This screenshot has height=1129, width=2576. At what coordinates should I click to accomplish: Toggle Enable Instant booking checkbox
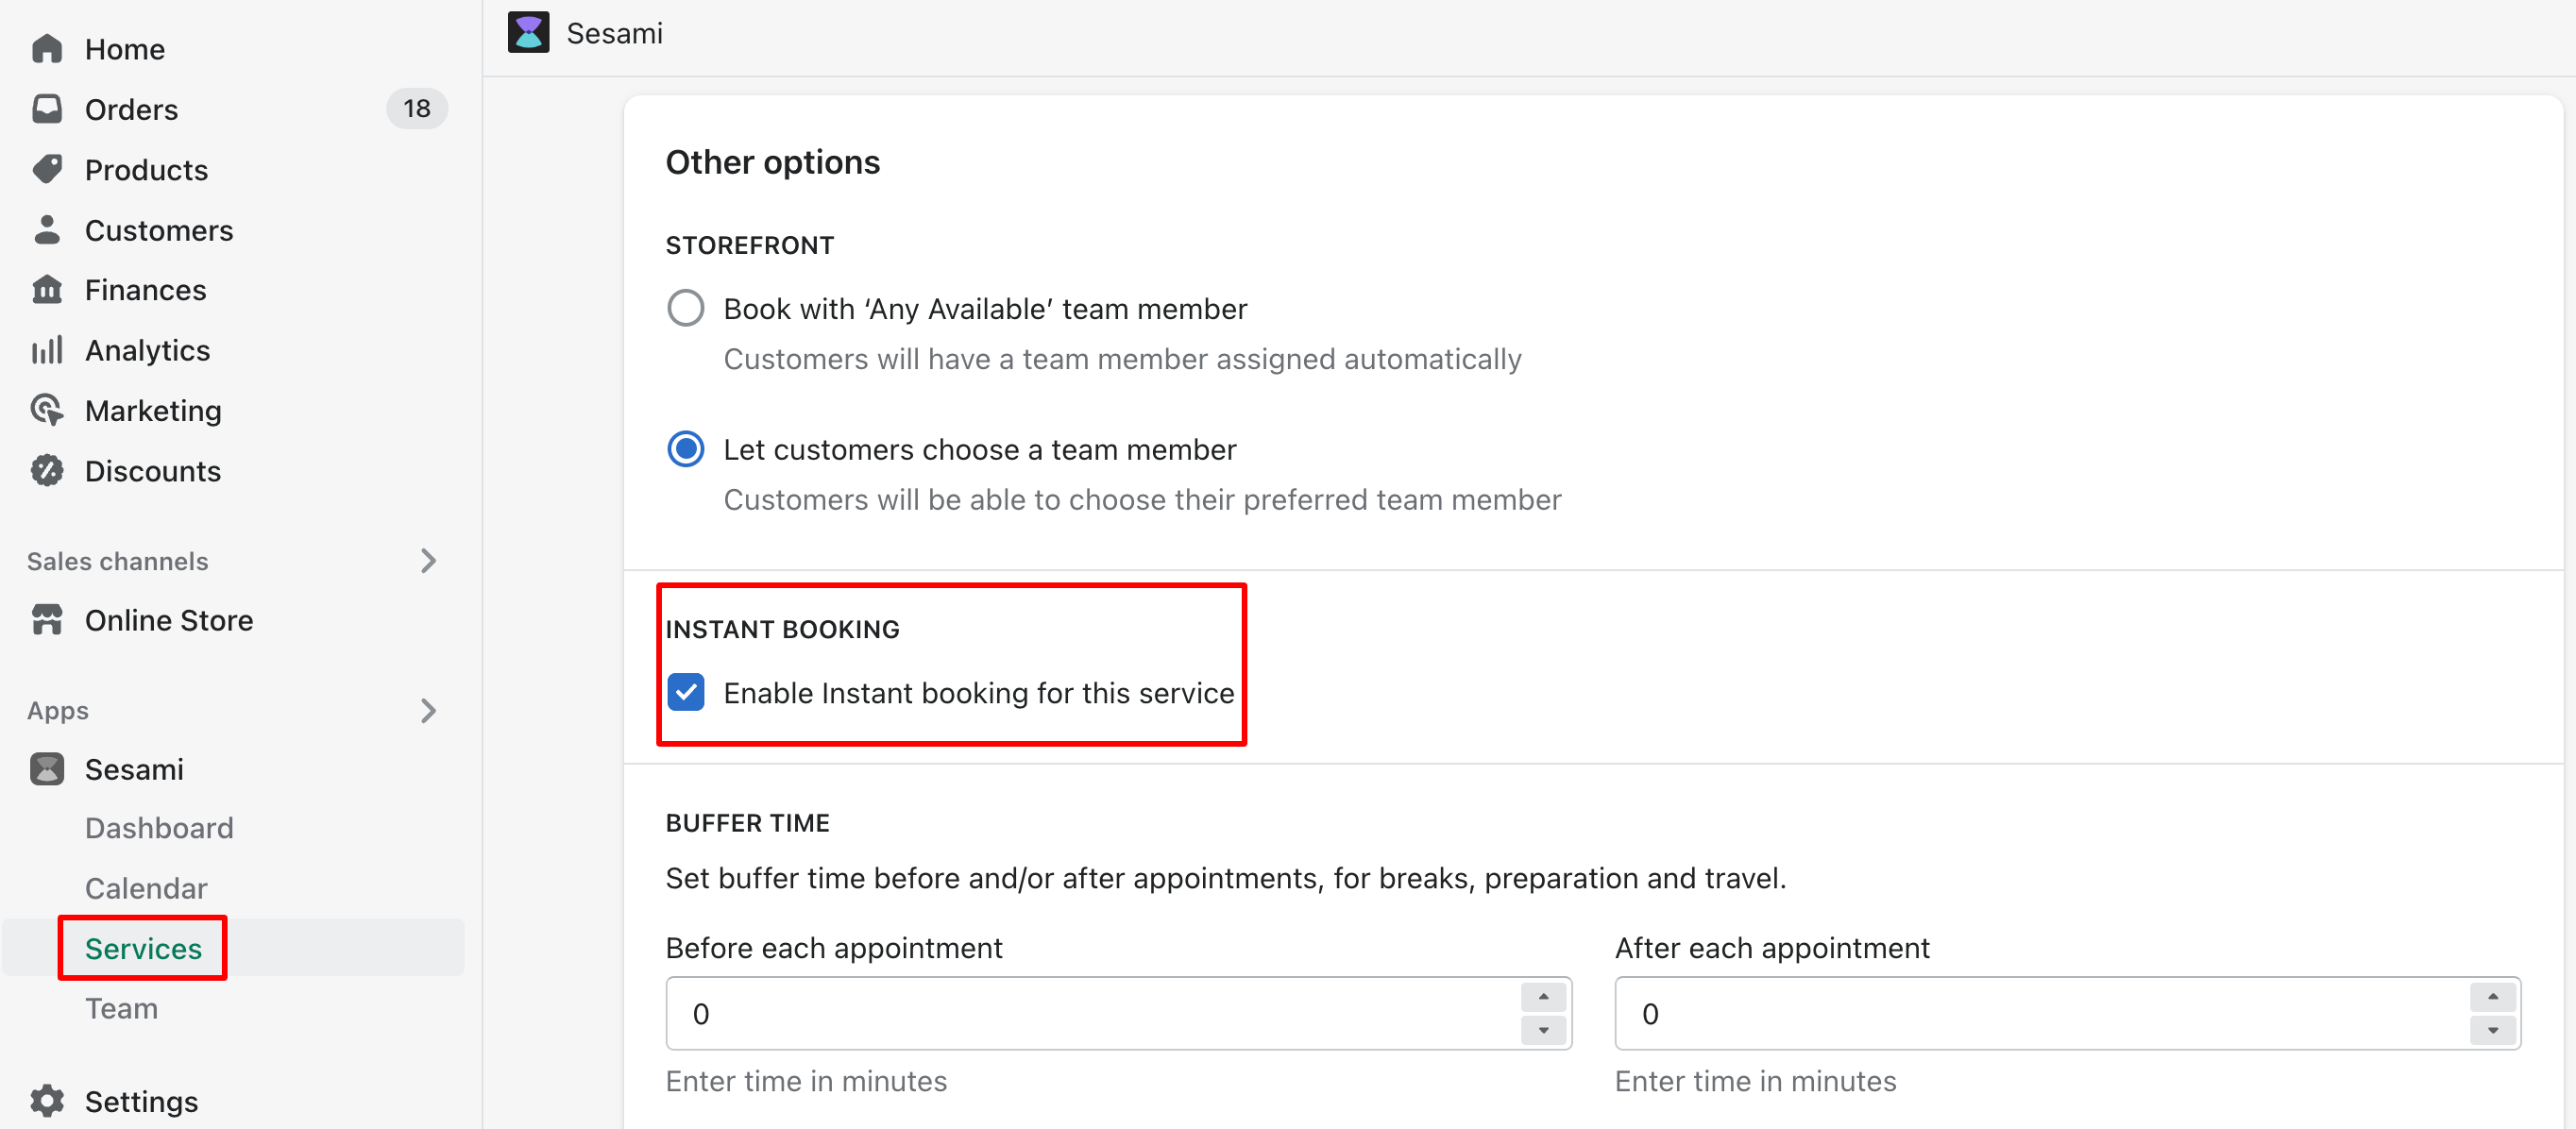coord(685,692)
